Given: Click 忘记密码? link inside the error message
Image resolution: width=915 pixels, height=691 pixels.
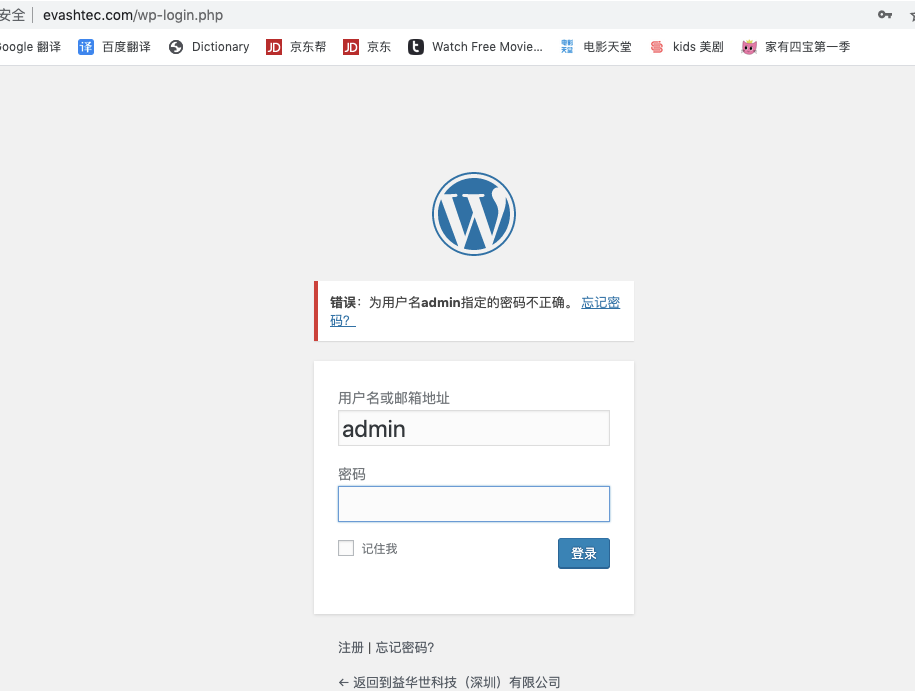Looking at the screenshot, I should 600,303.
